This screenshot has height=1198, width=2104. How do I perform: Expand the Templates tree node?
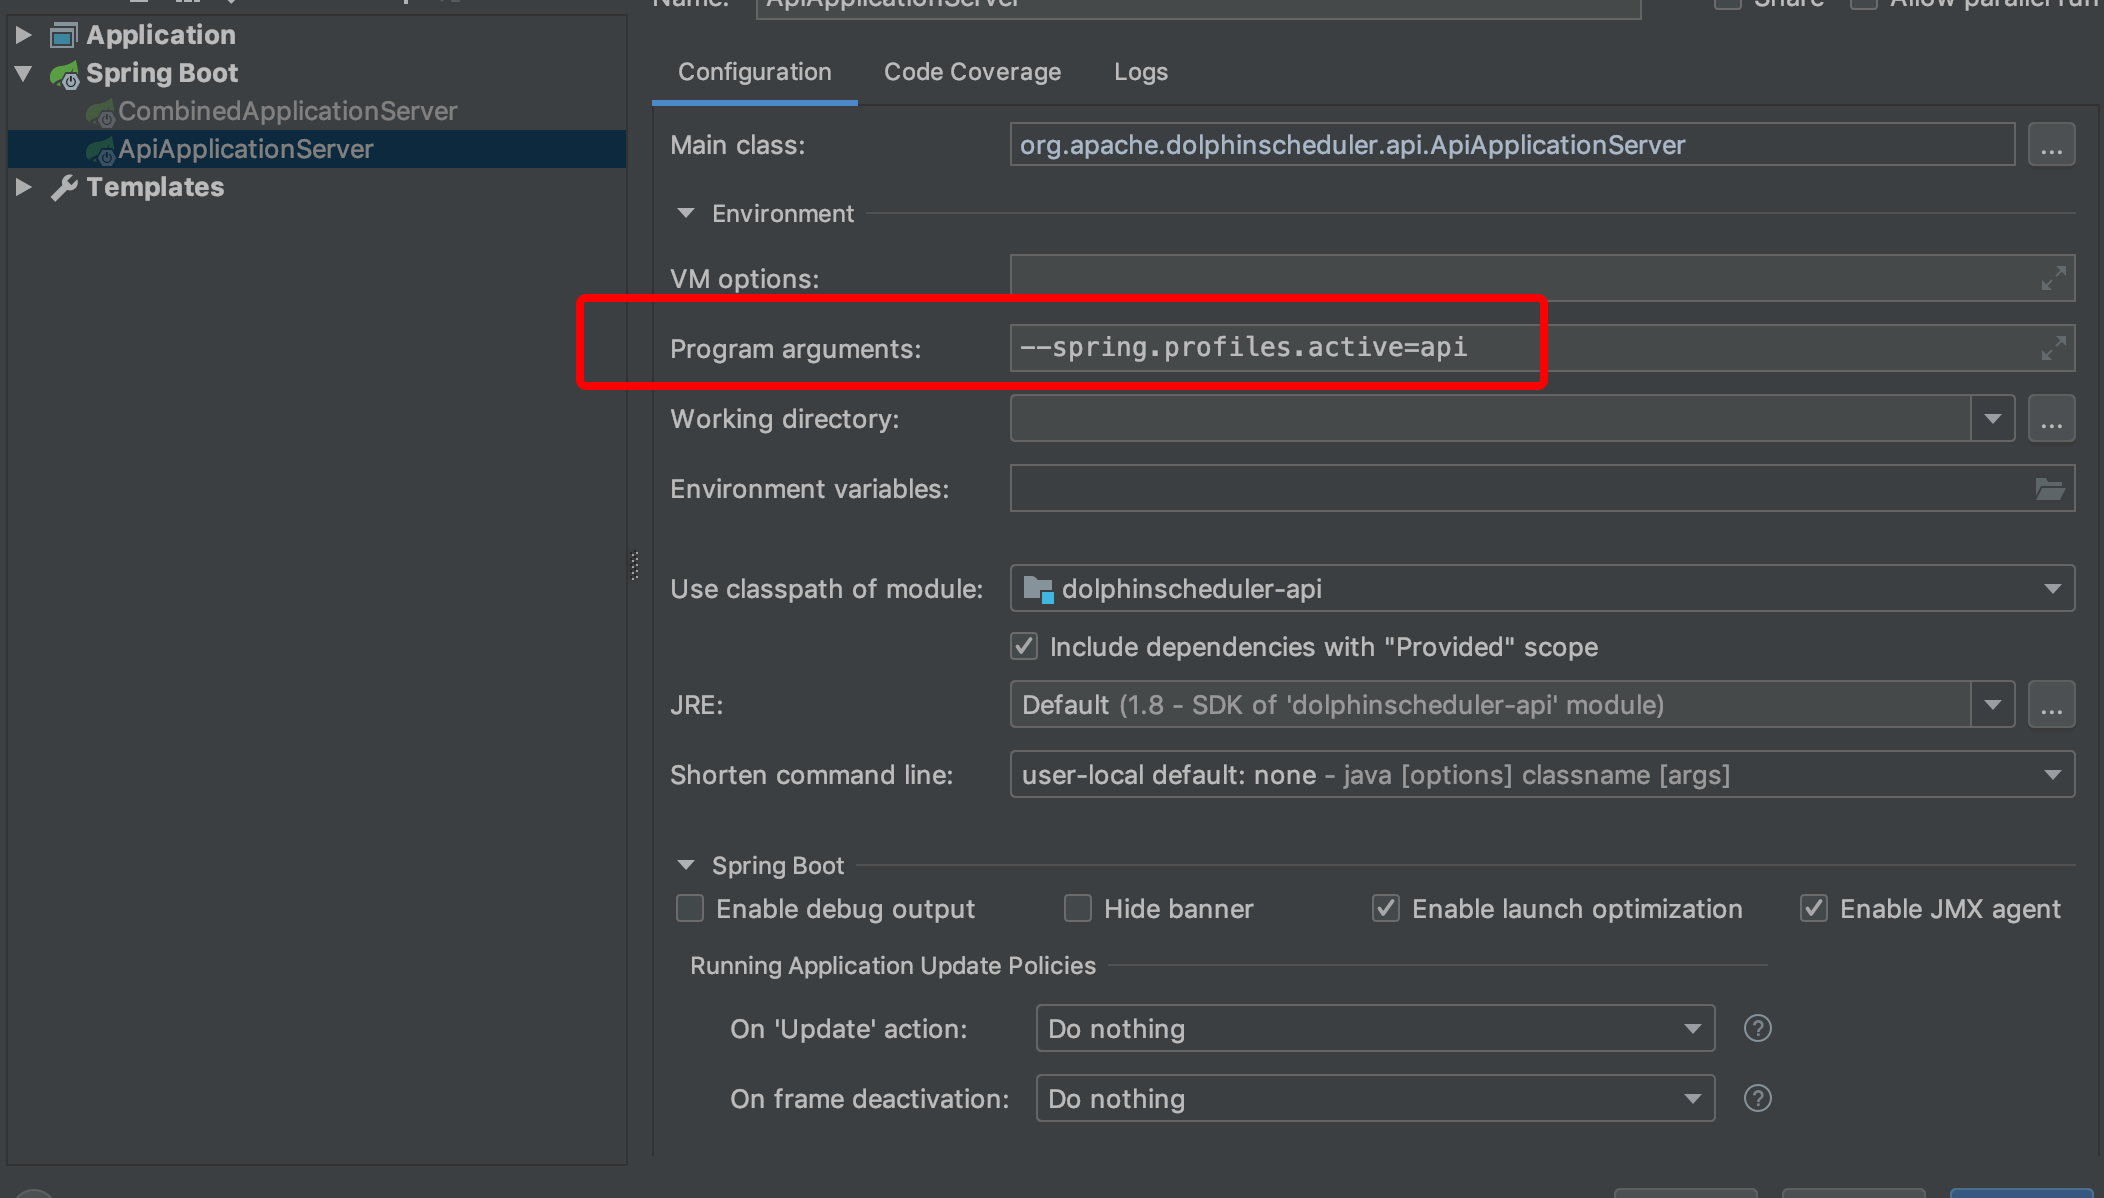click(x=24, y=187)
